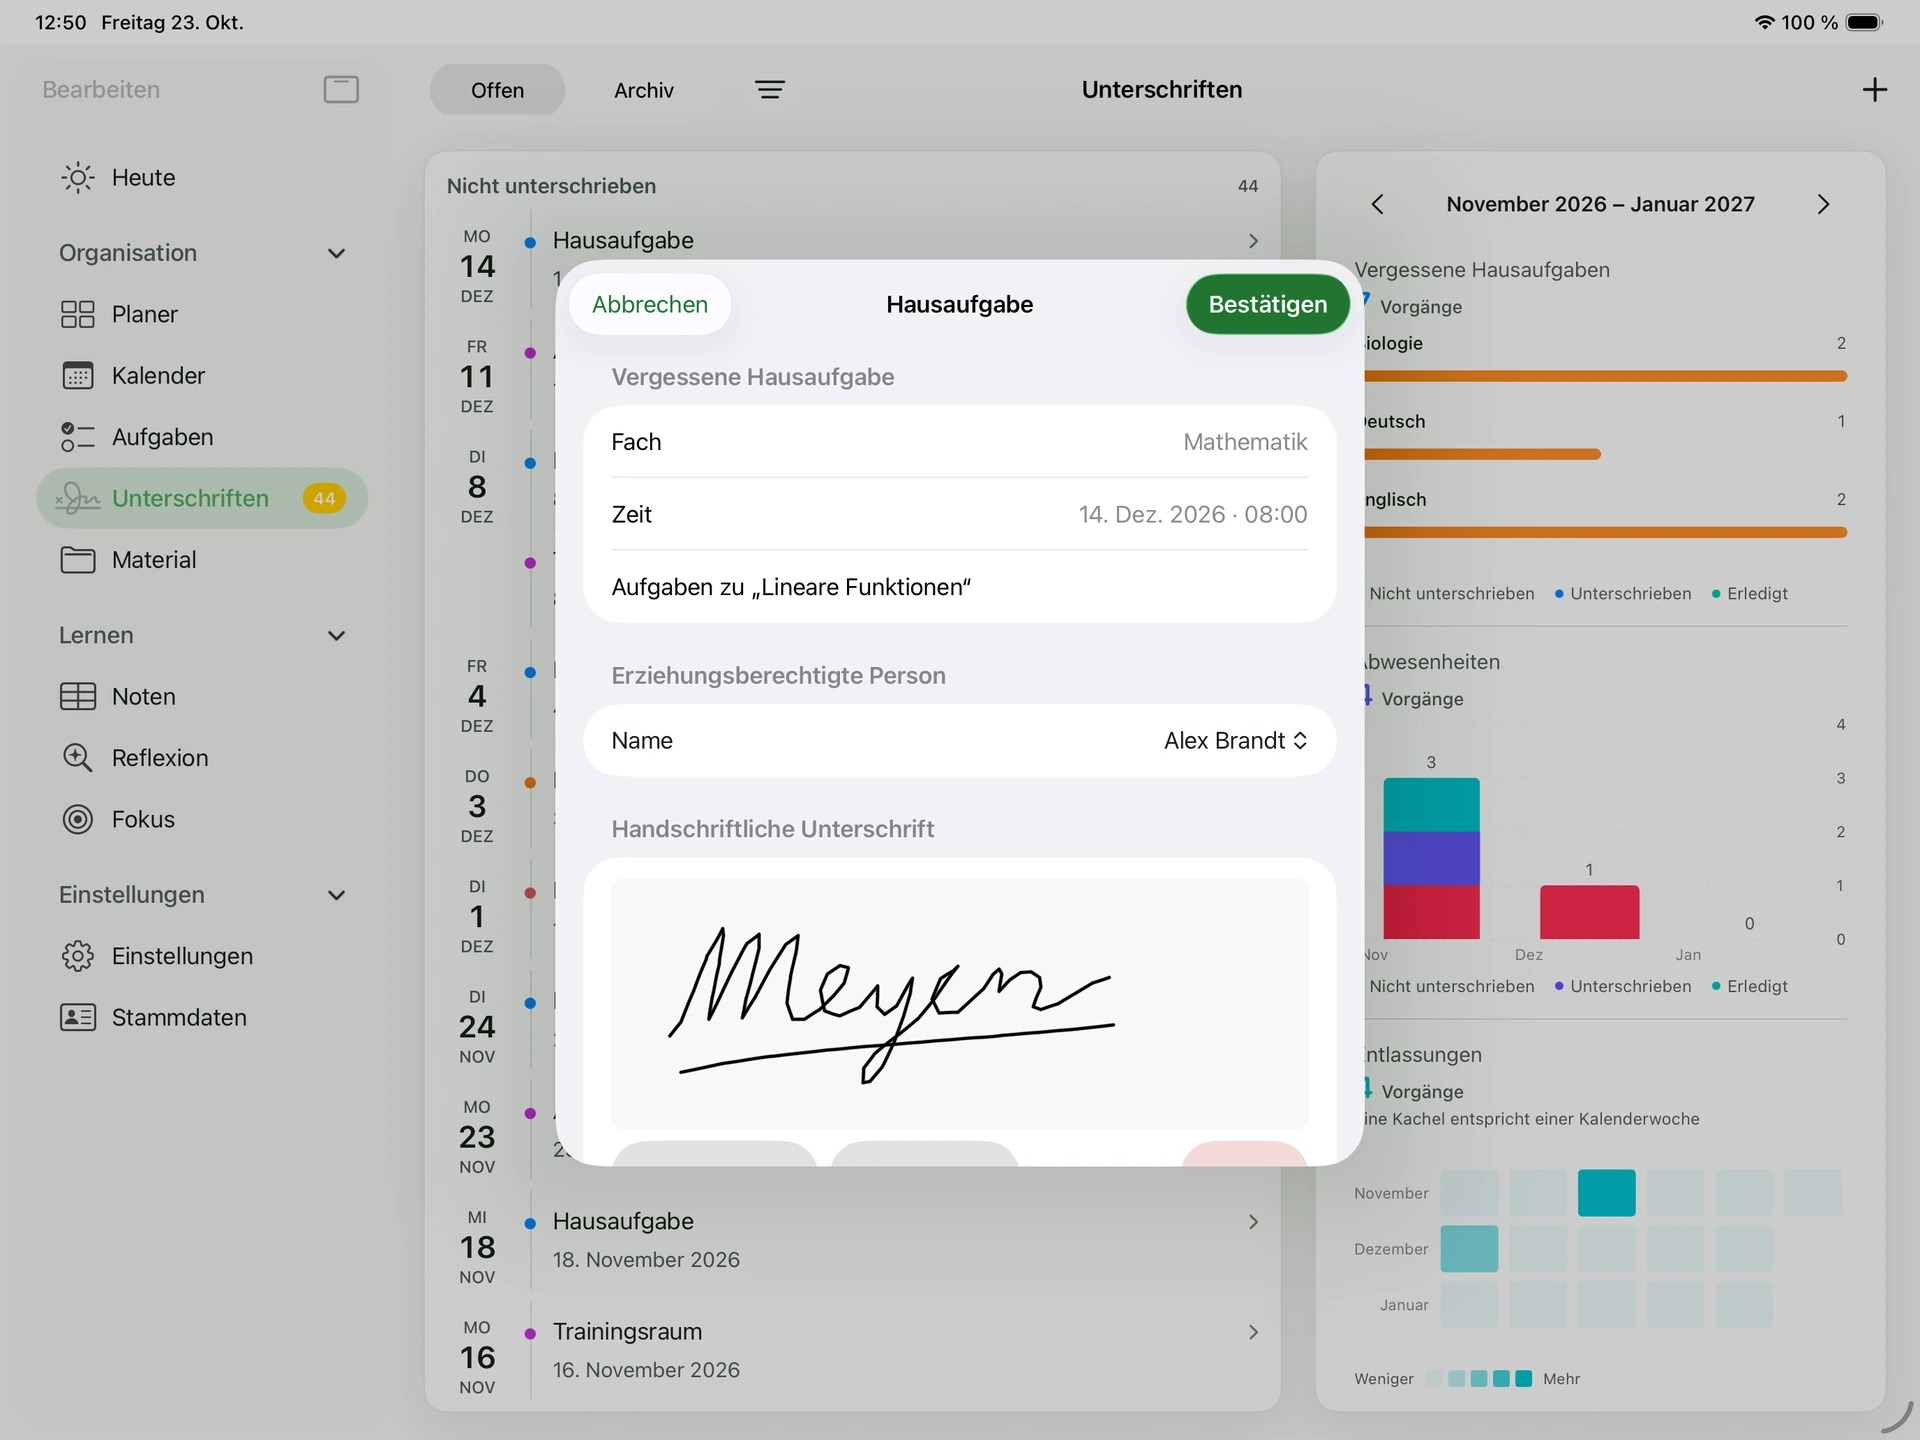Open the filter lines icon

[x=770, y=90]
